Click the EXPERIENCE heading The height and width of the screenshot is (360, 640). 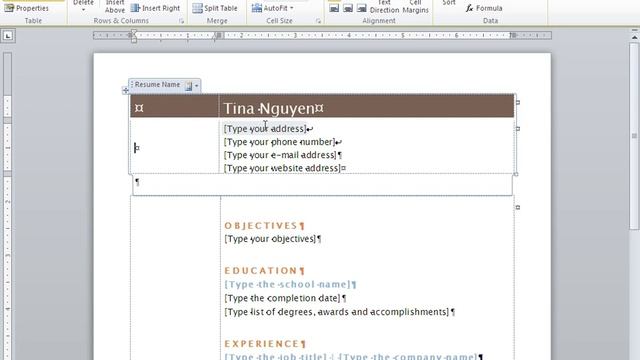point(262,344)
